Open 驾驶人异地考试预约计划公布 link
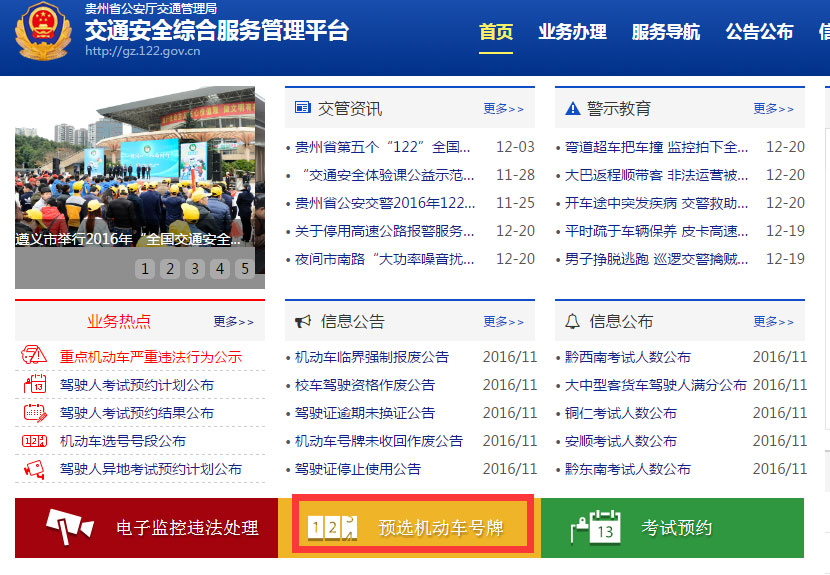This screenshot has width=830, height=575. pyautogui.click(x=151, y=469)
